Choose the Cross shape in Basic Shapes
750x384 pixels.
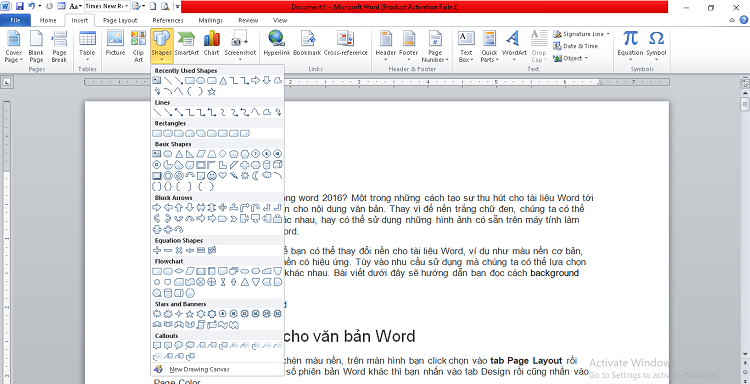244,165
